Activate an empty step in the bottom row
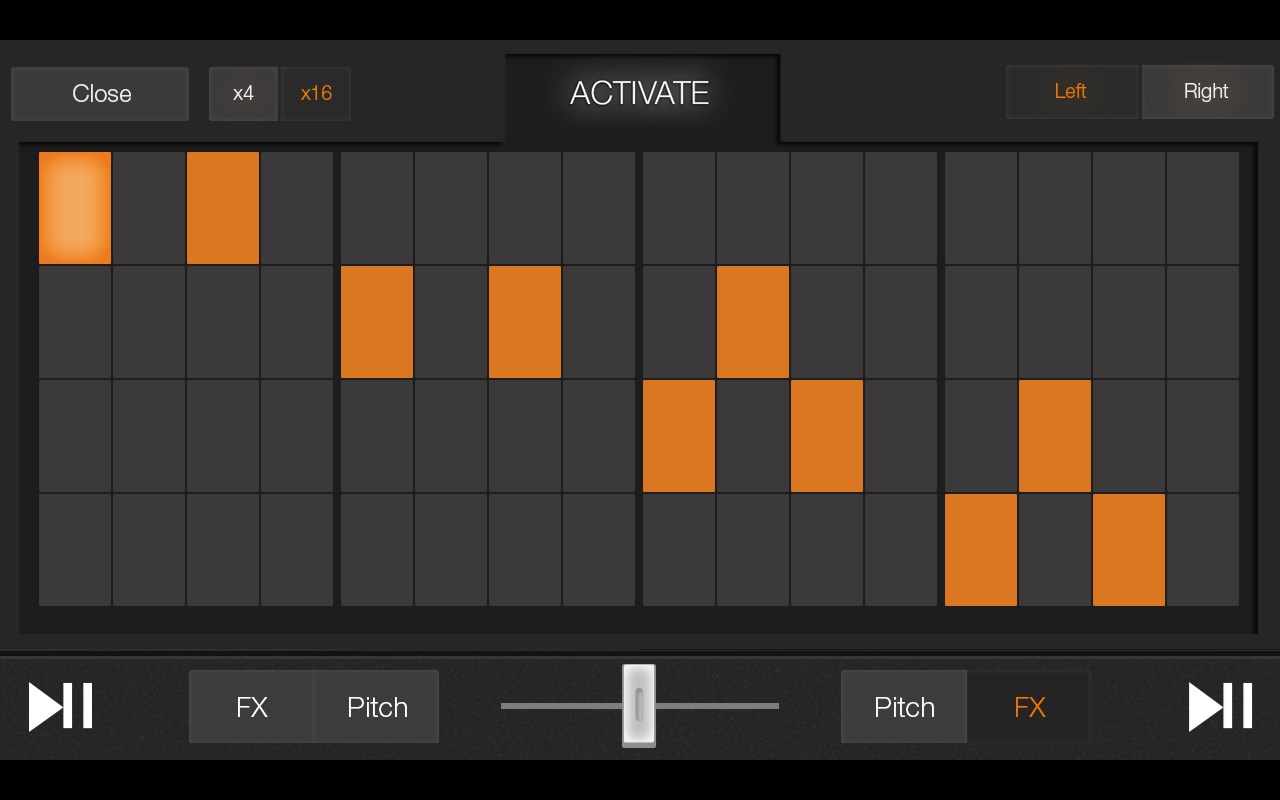This screenshot has height=800, width=1280. [x=75, y=550]
